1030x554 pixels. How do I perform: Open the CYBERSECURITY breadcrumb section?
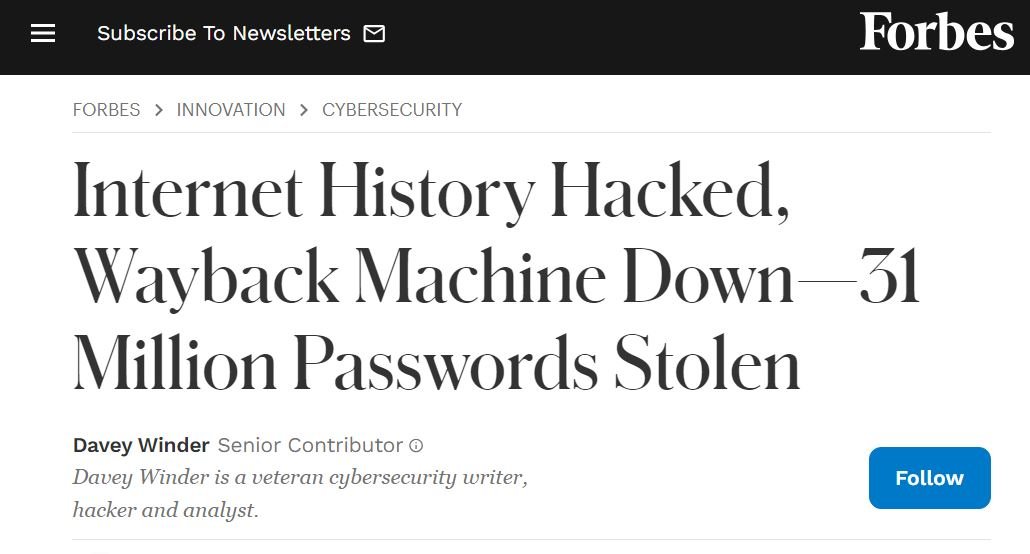point(392,110)
